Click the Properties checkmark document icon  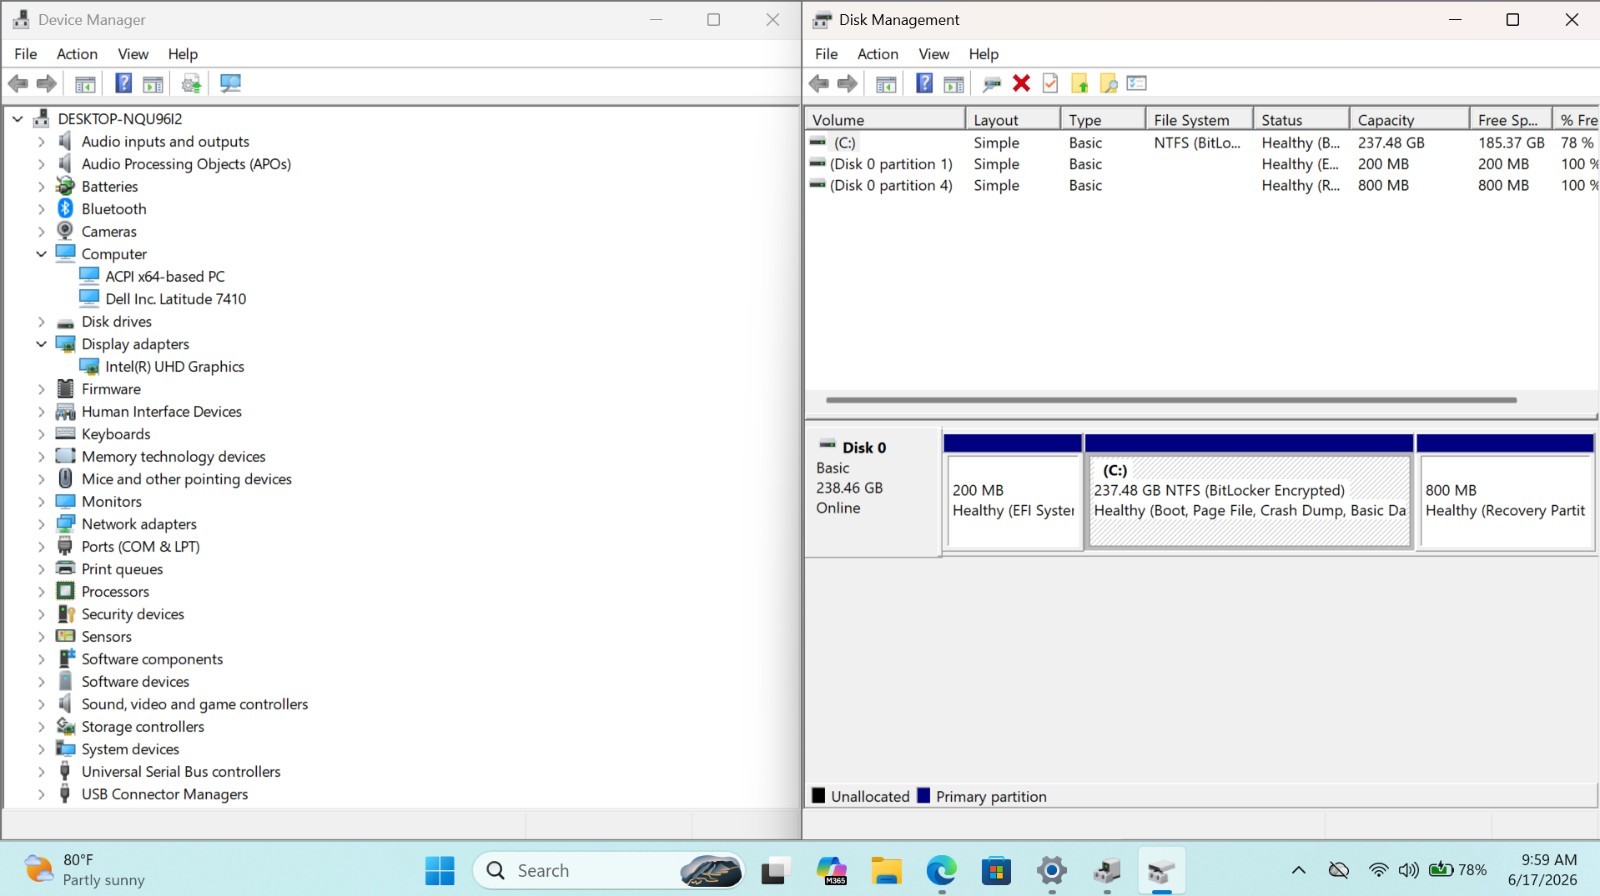(x=1050, y=84)
